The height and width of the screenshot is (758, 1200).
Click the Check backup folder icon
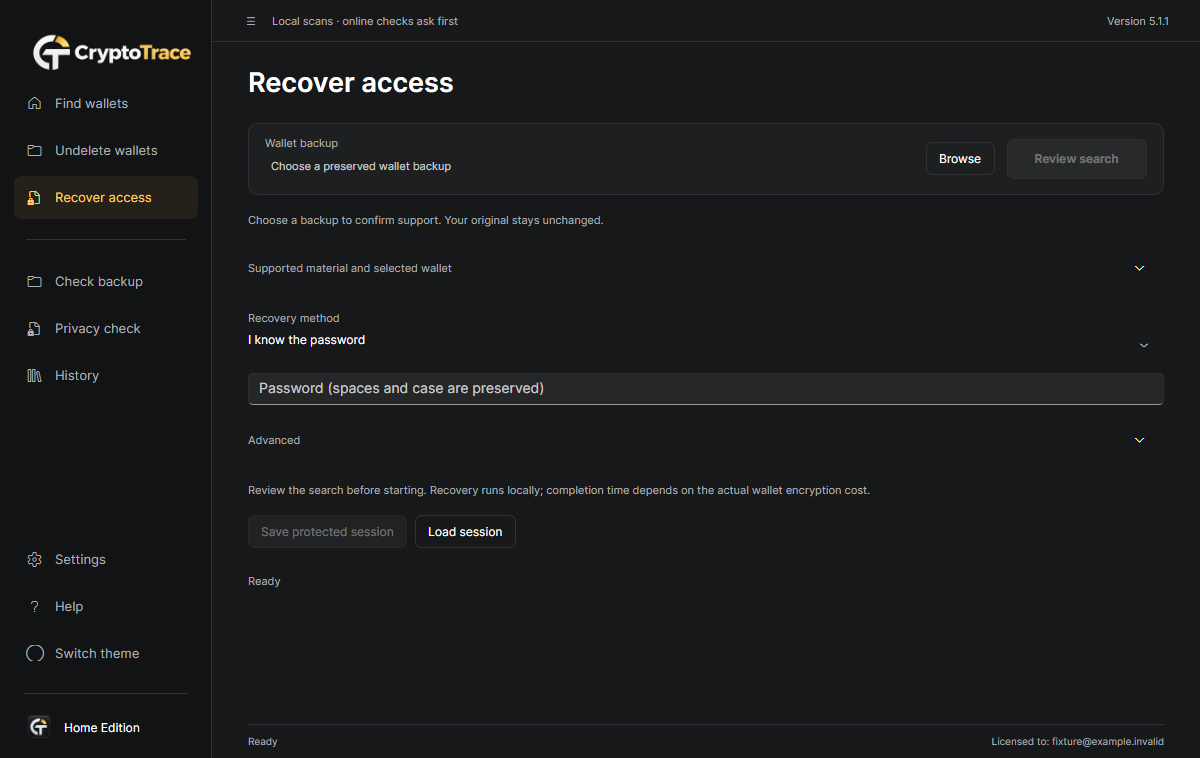(x=35, y=281)
